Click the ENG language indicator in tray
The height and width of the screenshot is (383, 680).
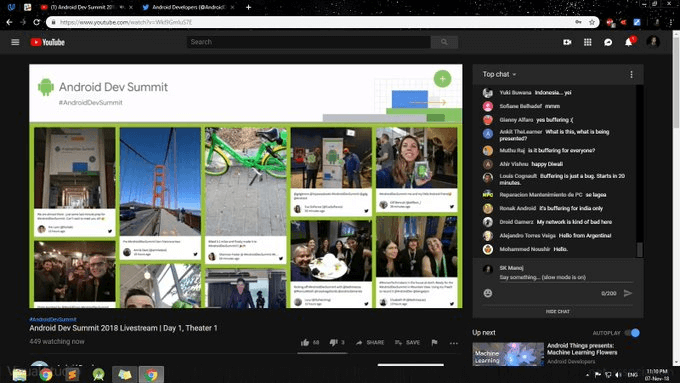632,375
